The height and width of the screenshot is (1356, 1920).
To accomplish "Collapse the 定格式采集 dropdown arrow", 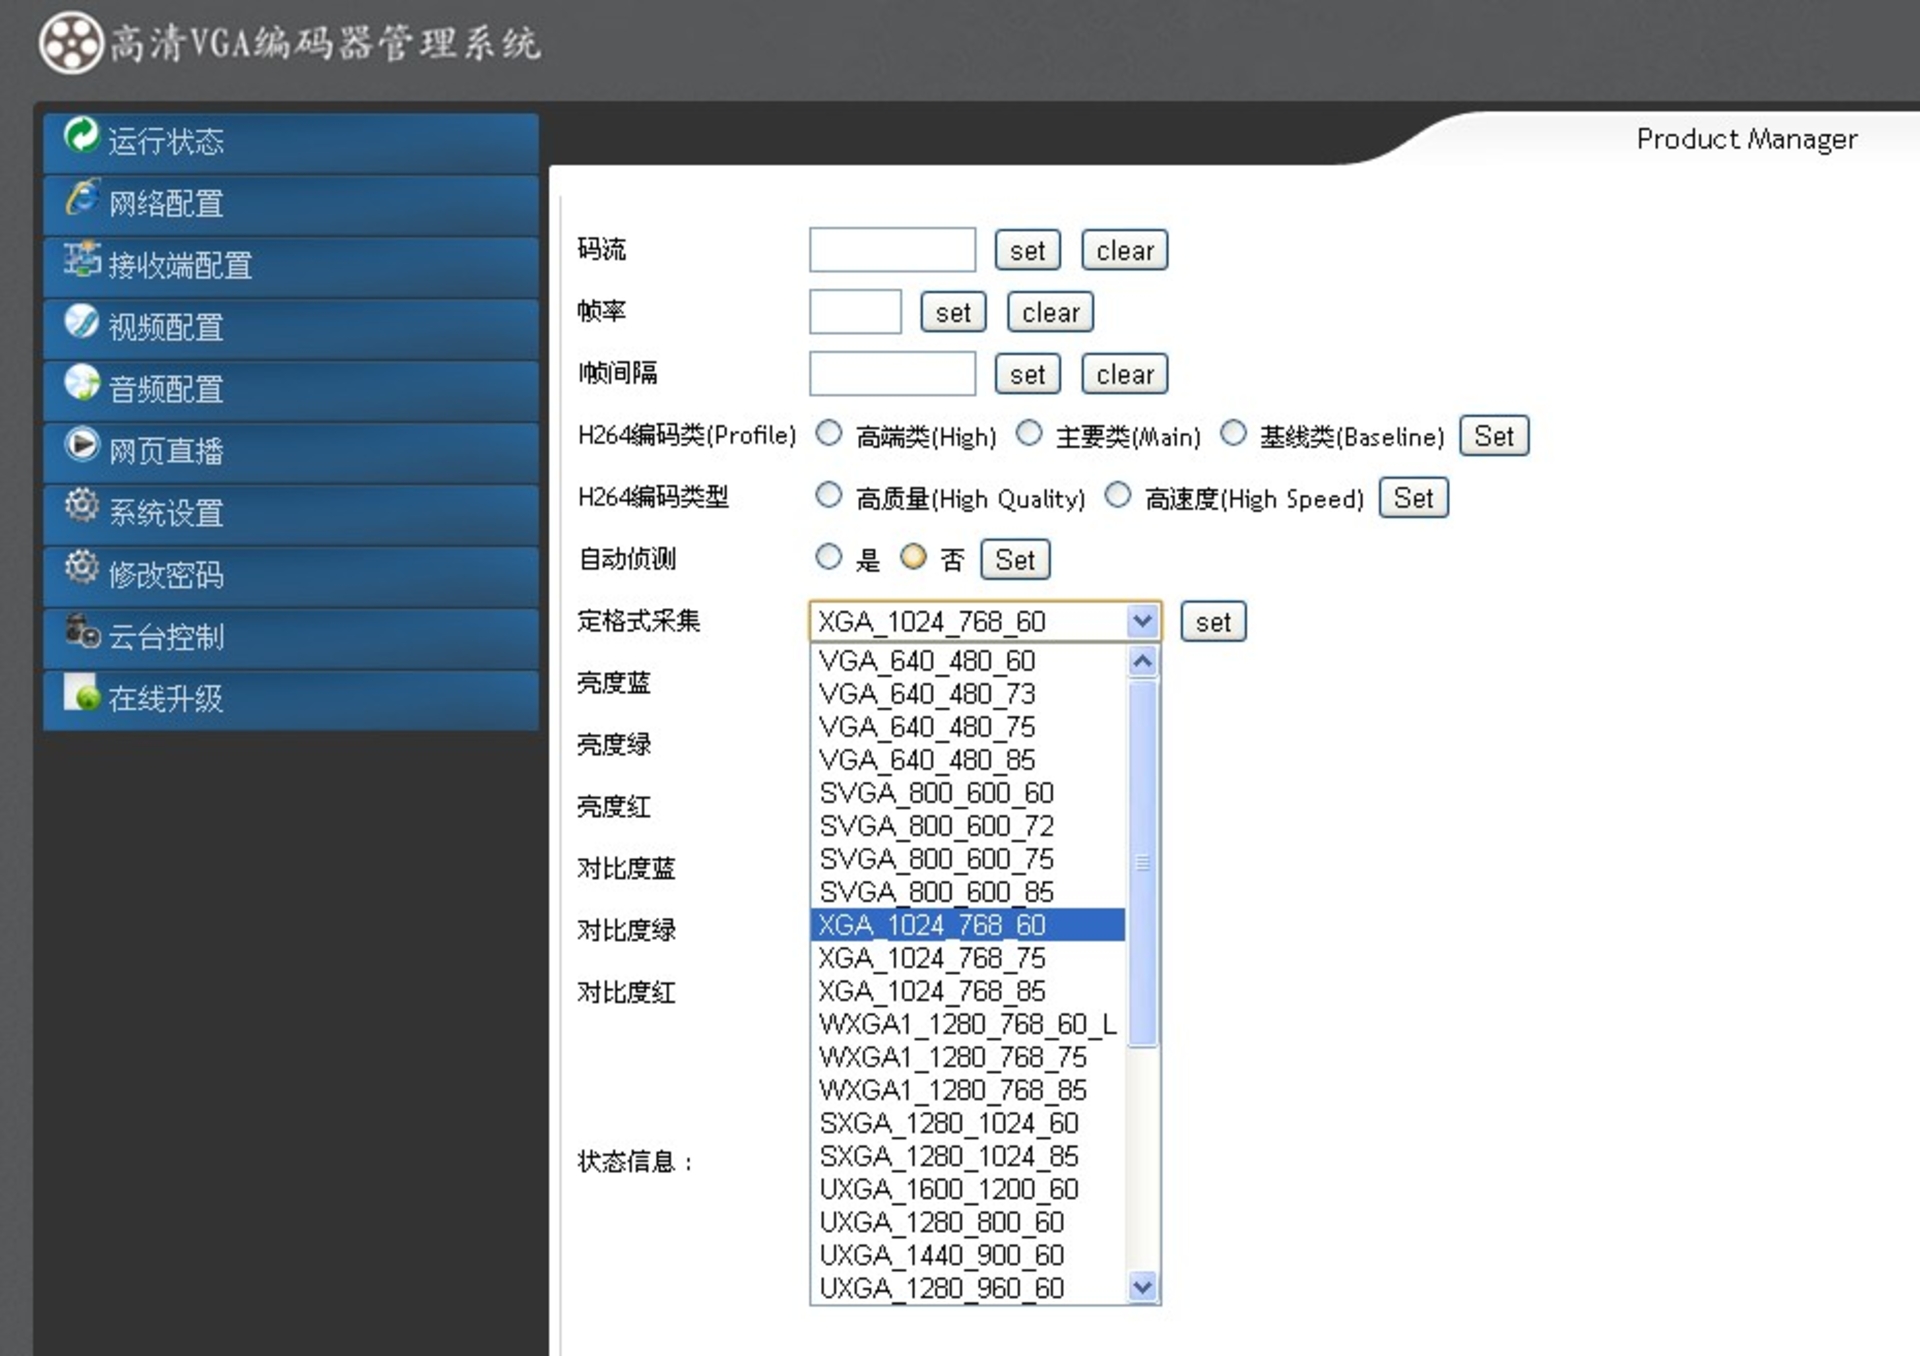I will point(1142,621).
